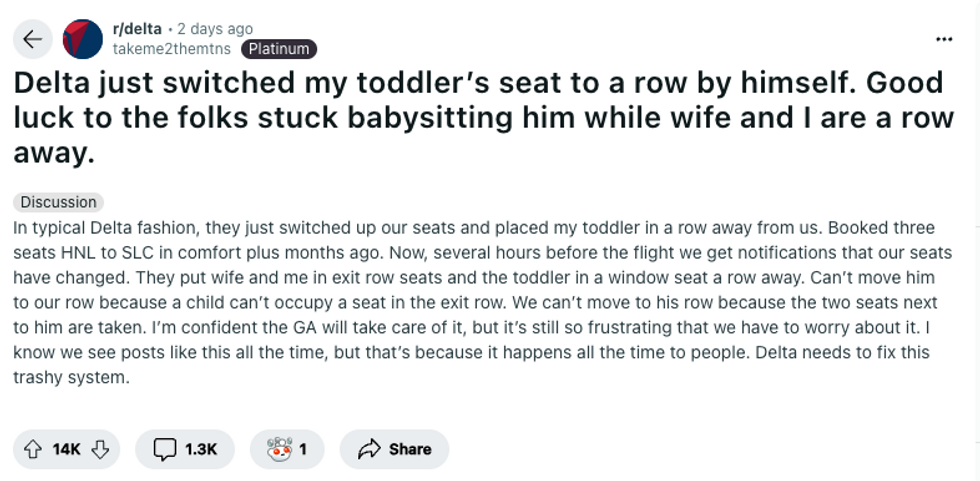Go to the r/delta subreddit link

137,29
